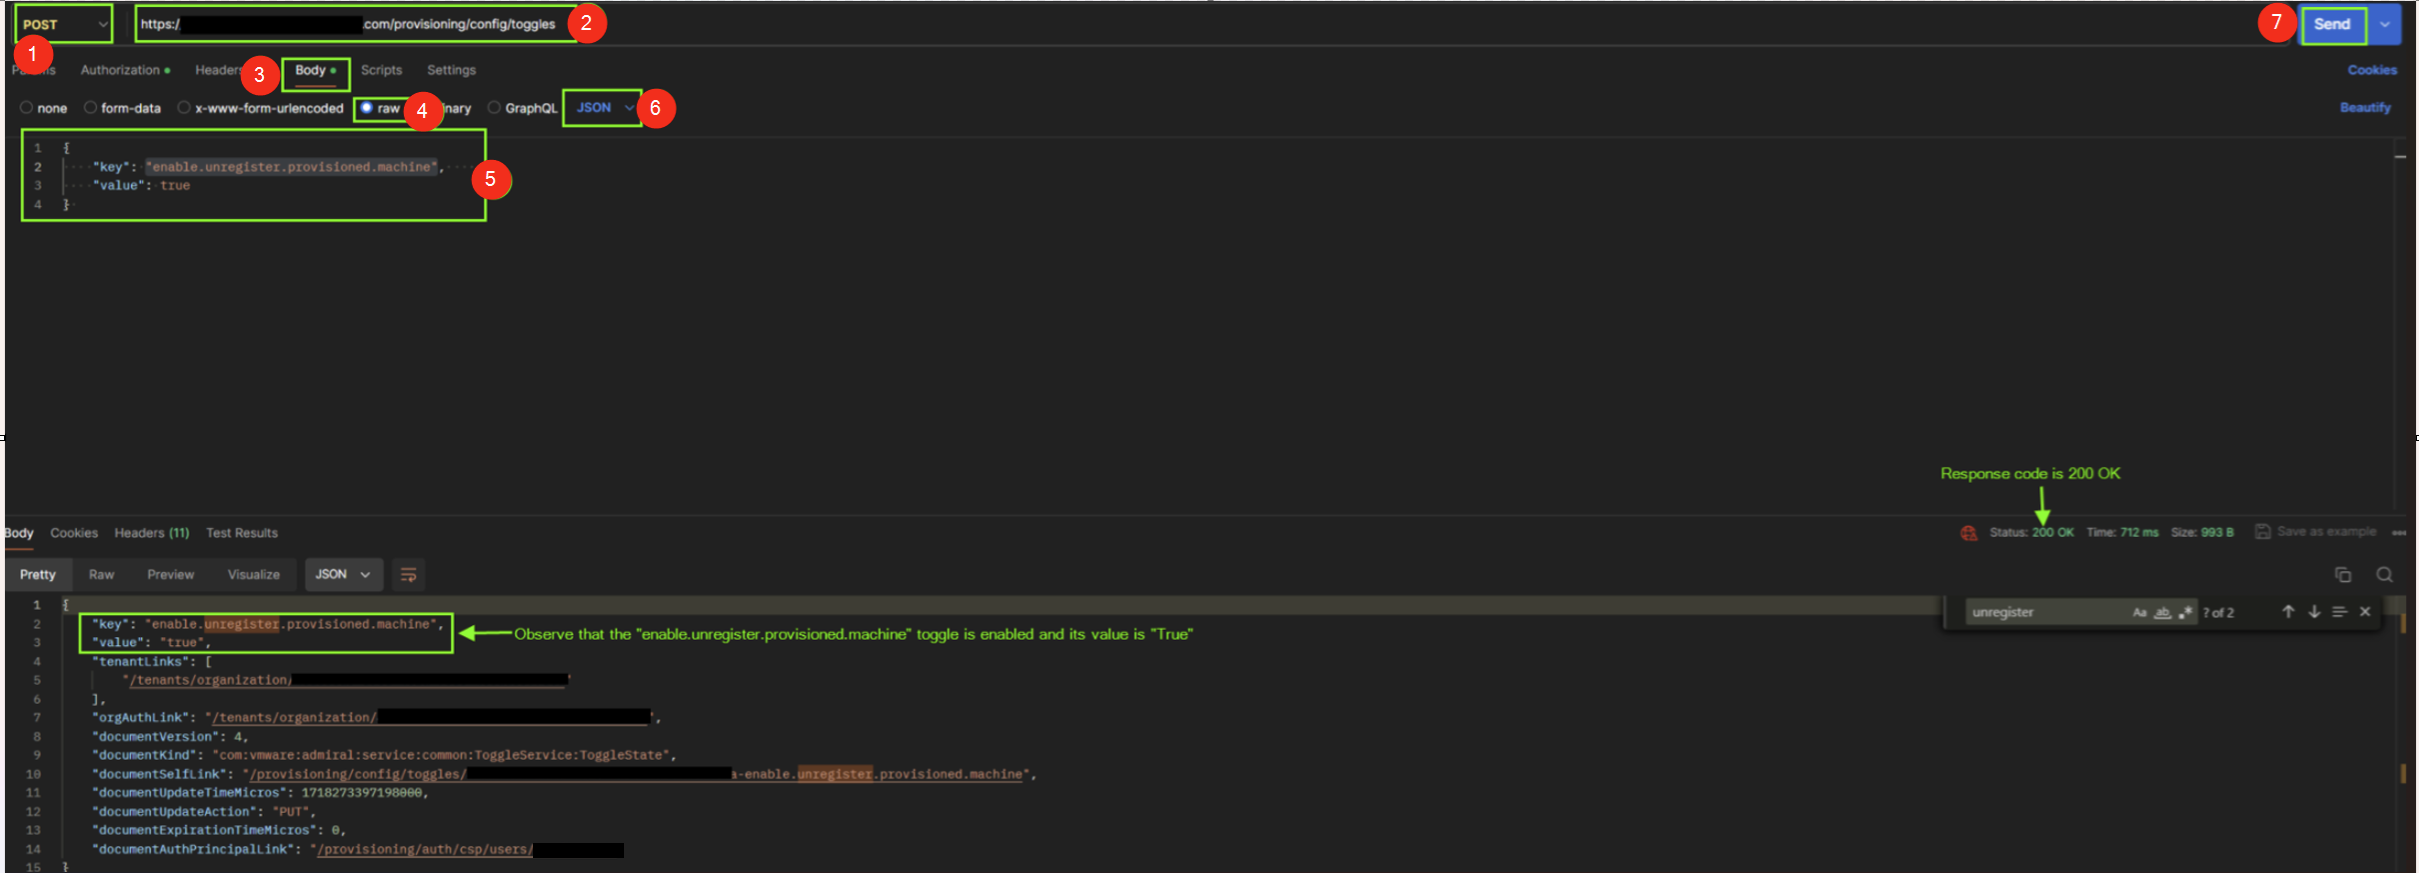
Task: Open the request body JSON type dropdown
Action: point(604,108)
